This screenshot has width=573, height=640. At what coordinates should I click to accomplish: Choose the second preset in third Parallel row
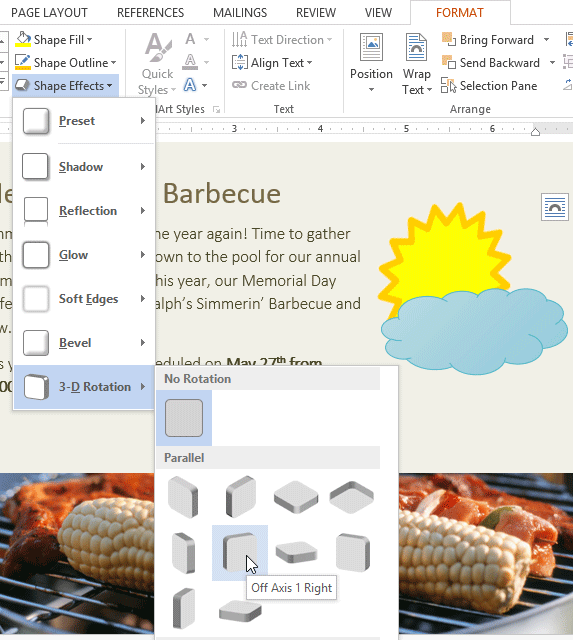point(240,610)
